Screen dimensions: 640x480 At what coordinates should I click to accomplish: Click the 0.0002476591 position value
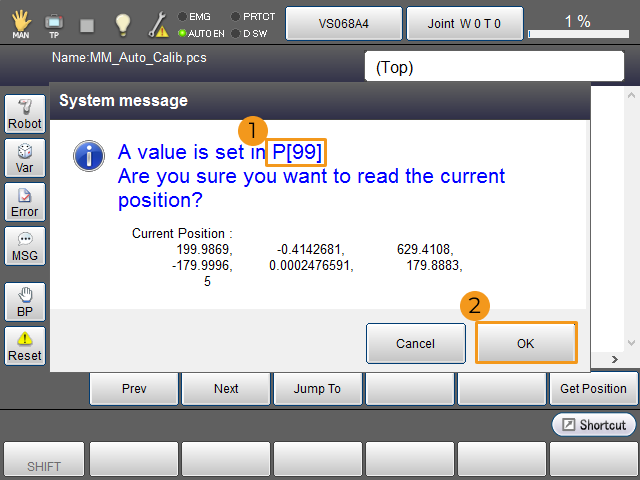point(311,266)
